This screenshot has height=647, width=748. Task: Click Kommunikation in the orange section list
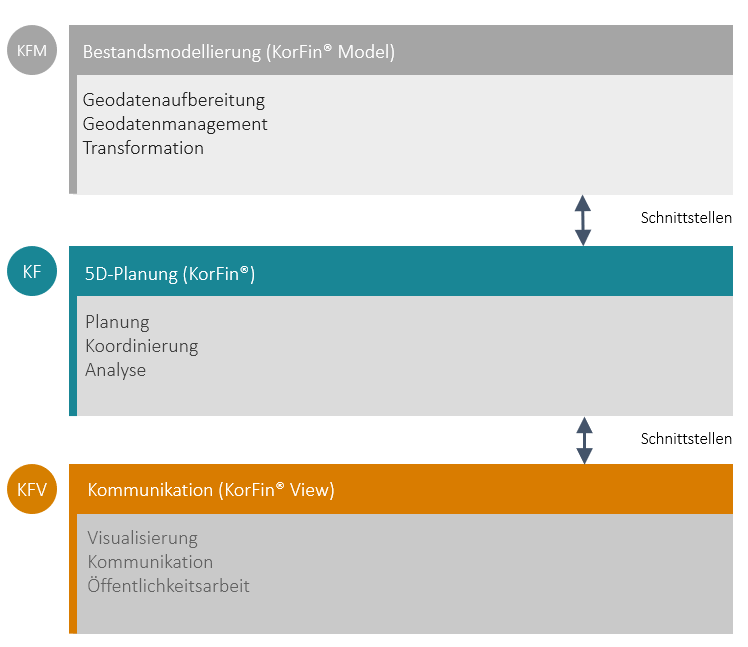(x=150, y=562)
